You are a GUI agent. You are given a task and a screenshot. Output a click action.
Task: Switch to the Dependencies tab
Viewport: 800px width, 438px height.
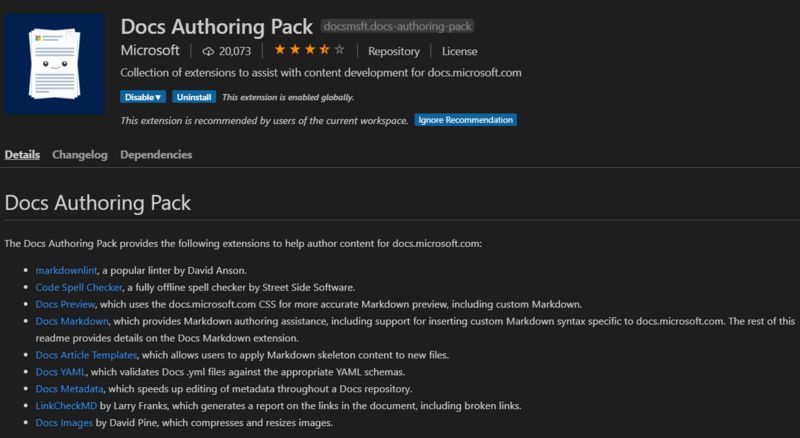156,155
